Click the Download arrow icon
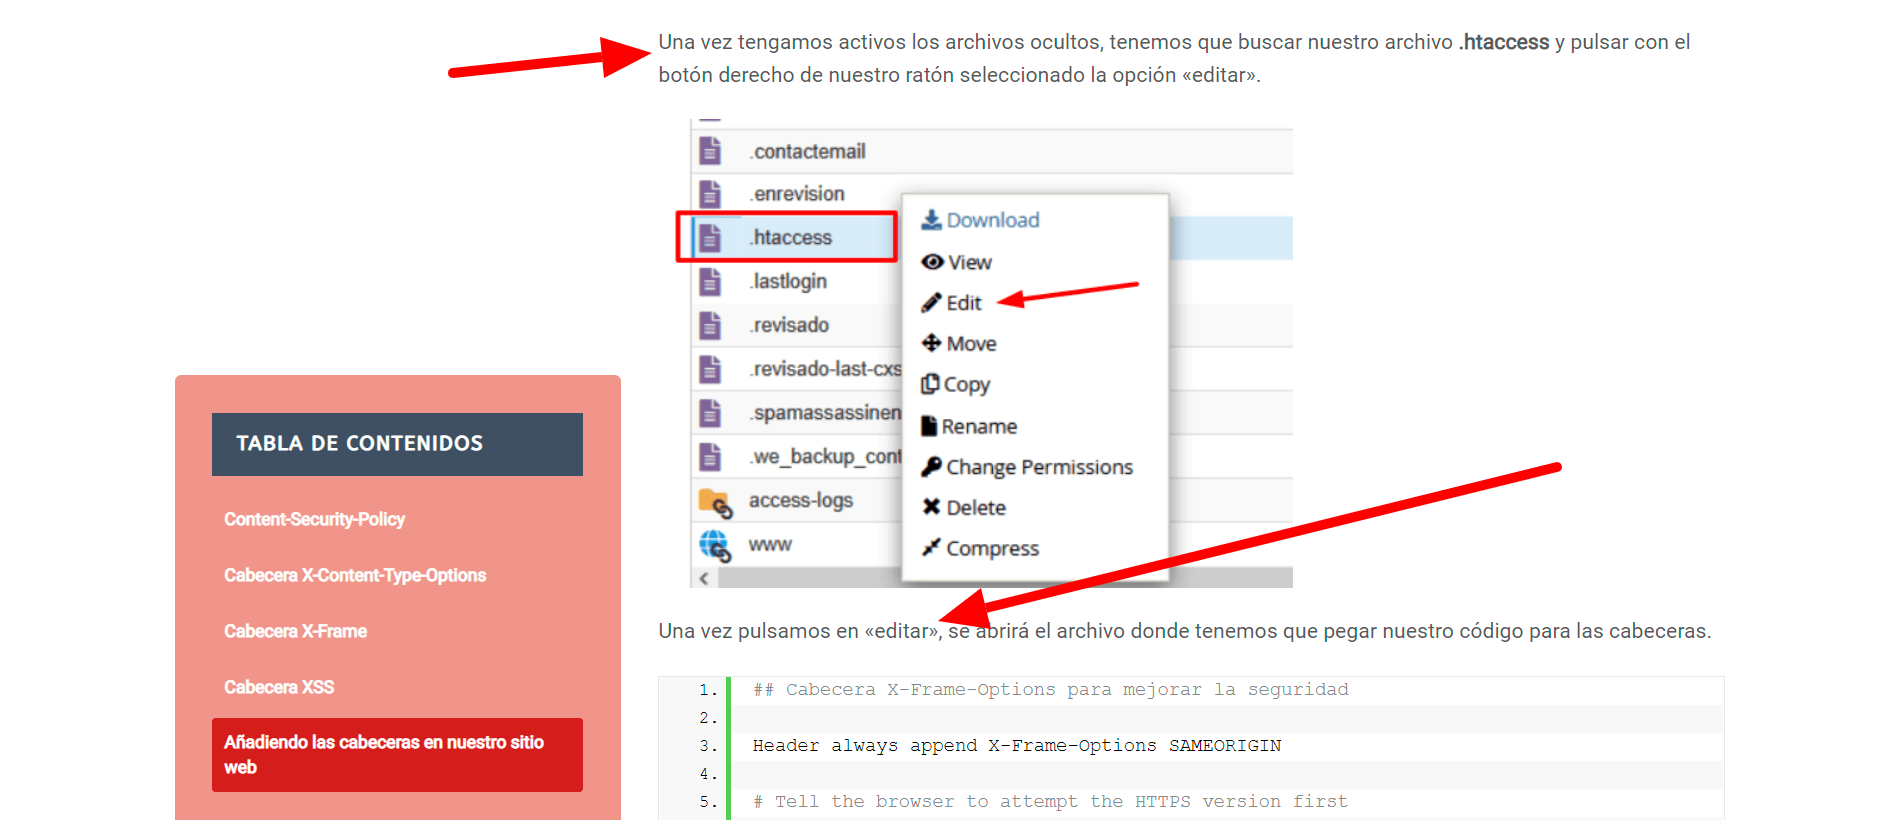The image size is (1898, 820). point(931,220)
